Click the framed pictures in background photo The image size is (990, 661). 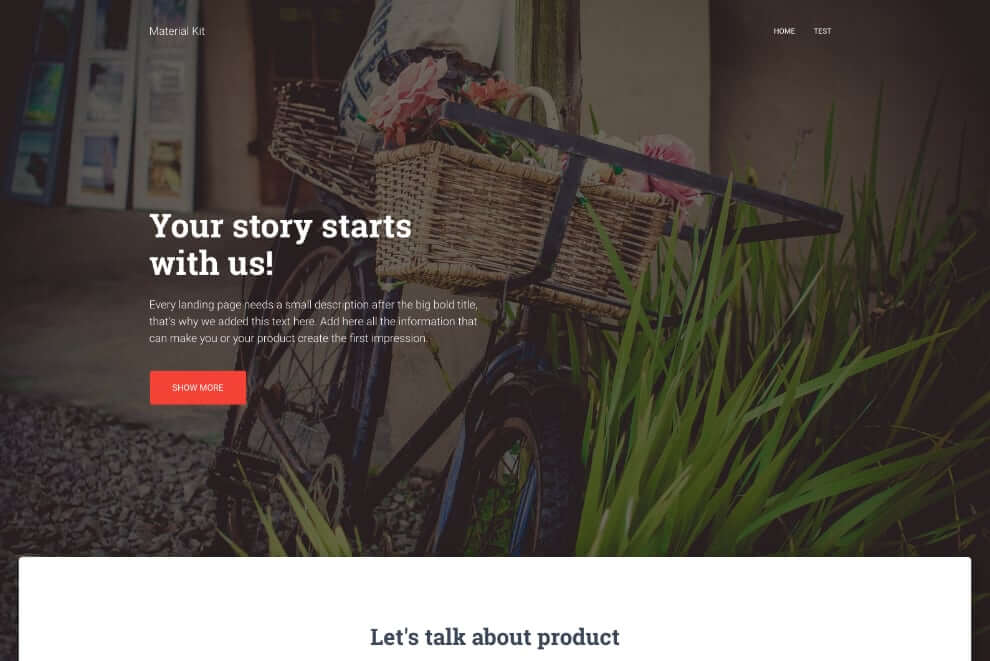(101, 104)
